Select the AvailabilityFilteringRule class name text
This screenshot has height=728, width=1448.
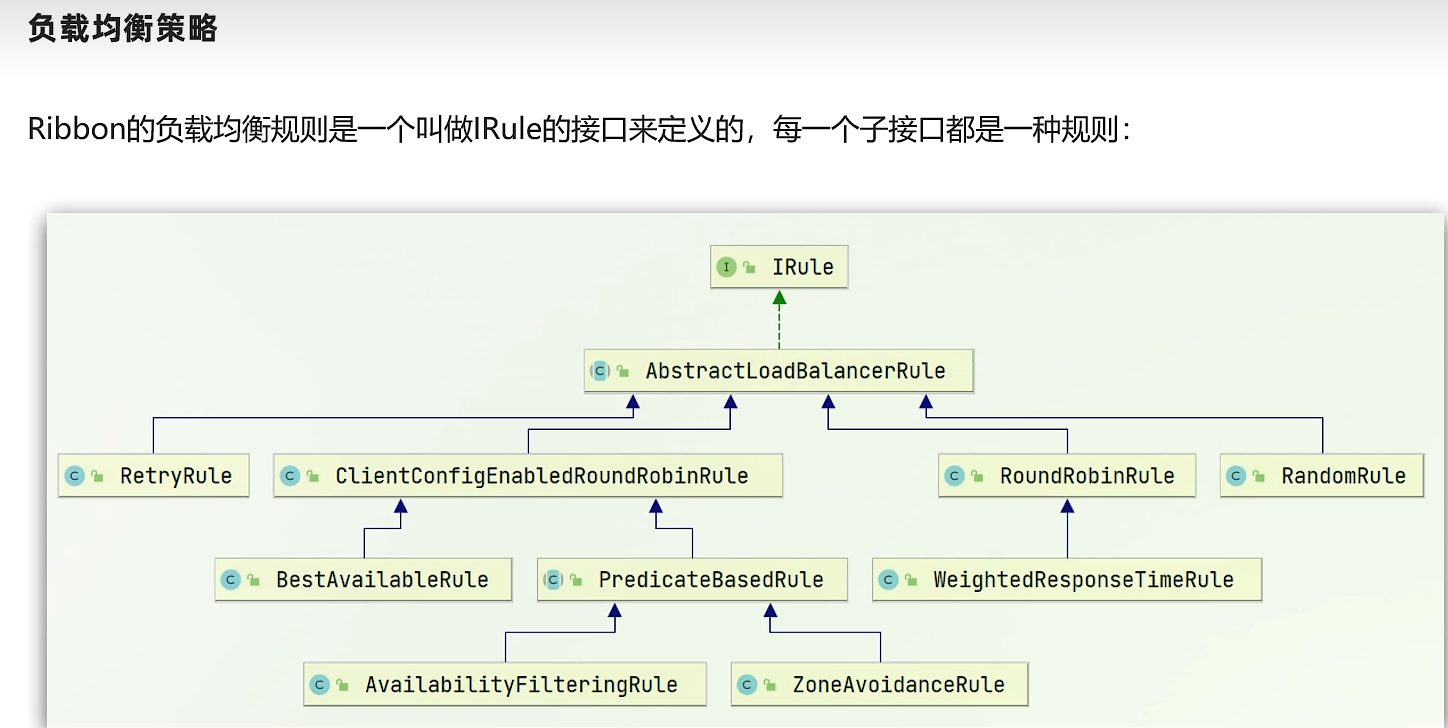pos(521,685)
